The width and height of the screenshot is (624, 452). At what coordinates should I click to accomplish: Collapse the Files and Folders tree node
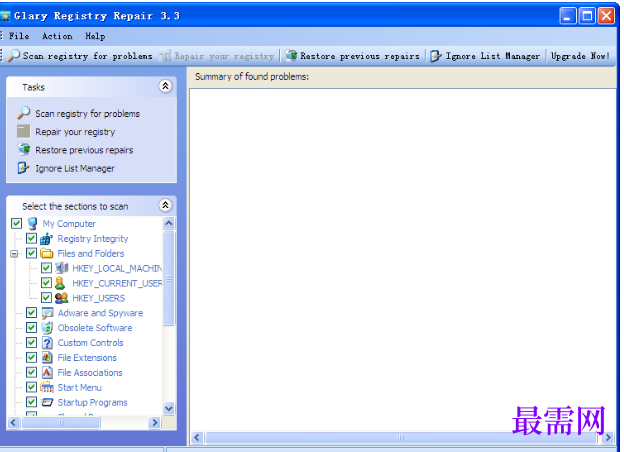pyautogui.click(x=14, y=253)
